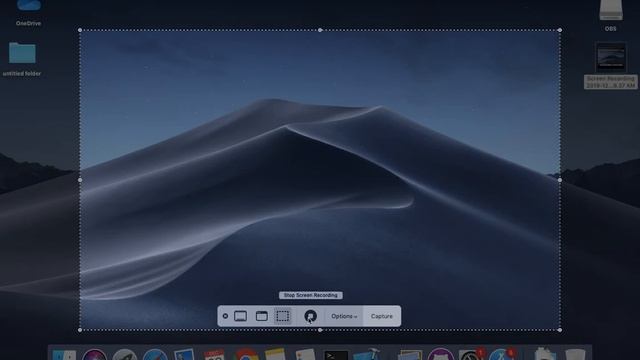Click the Stop Screen Recording button
Image resolution: width=640 pixels, height=360 pixels.
pos(310,316)
